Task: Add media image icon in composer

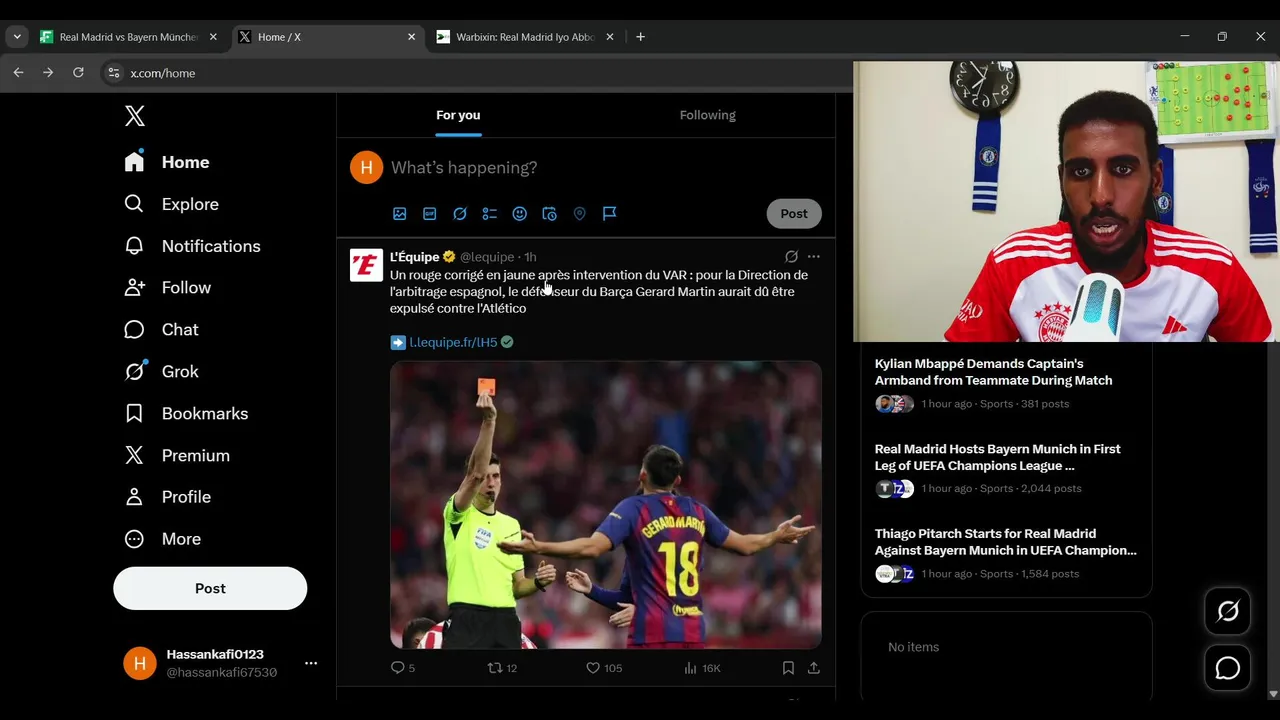Action: click(400, 213)
